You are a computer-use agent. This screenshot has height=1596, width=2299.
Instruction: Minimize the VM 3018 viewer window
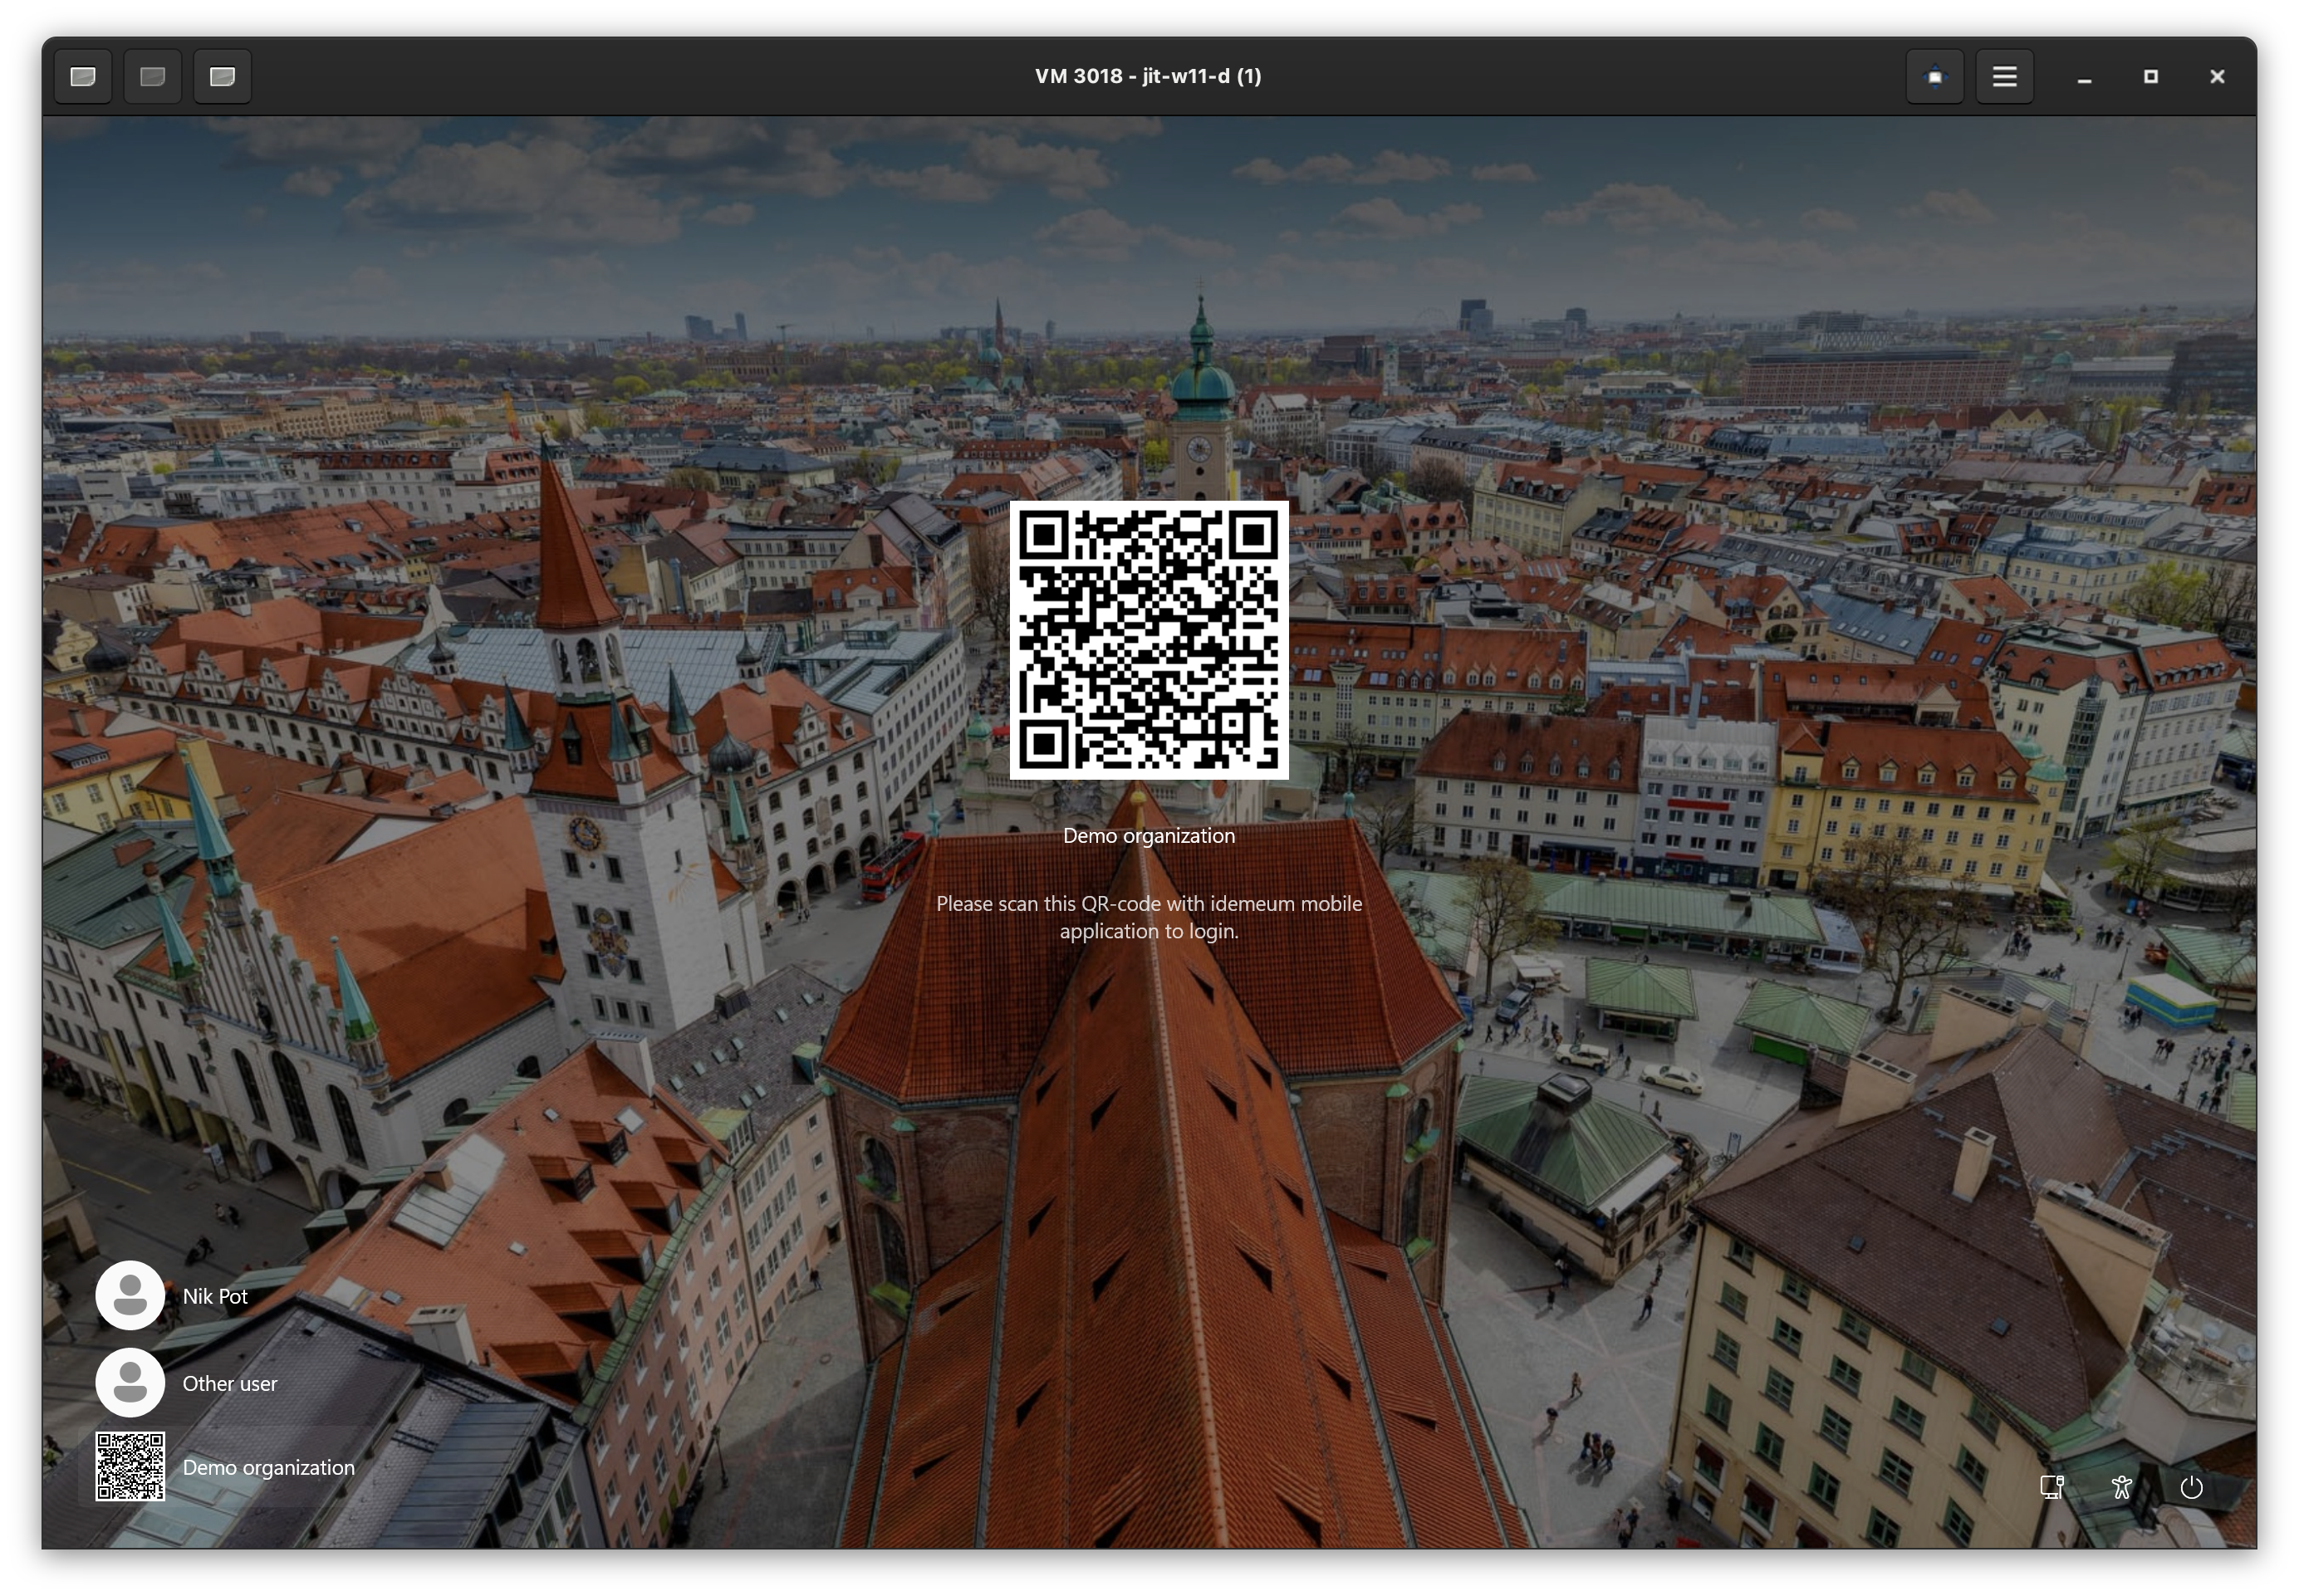tap(2084, 77)
